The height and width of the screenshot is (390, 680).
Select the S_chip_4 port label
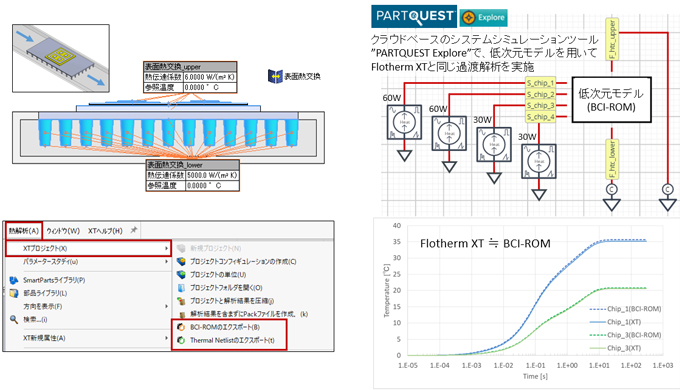(540, 117)
